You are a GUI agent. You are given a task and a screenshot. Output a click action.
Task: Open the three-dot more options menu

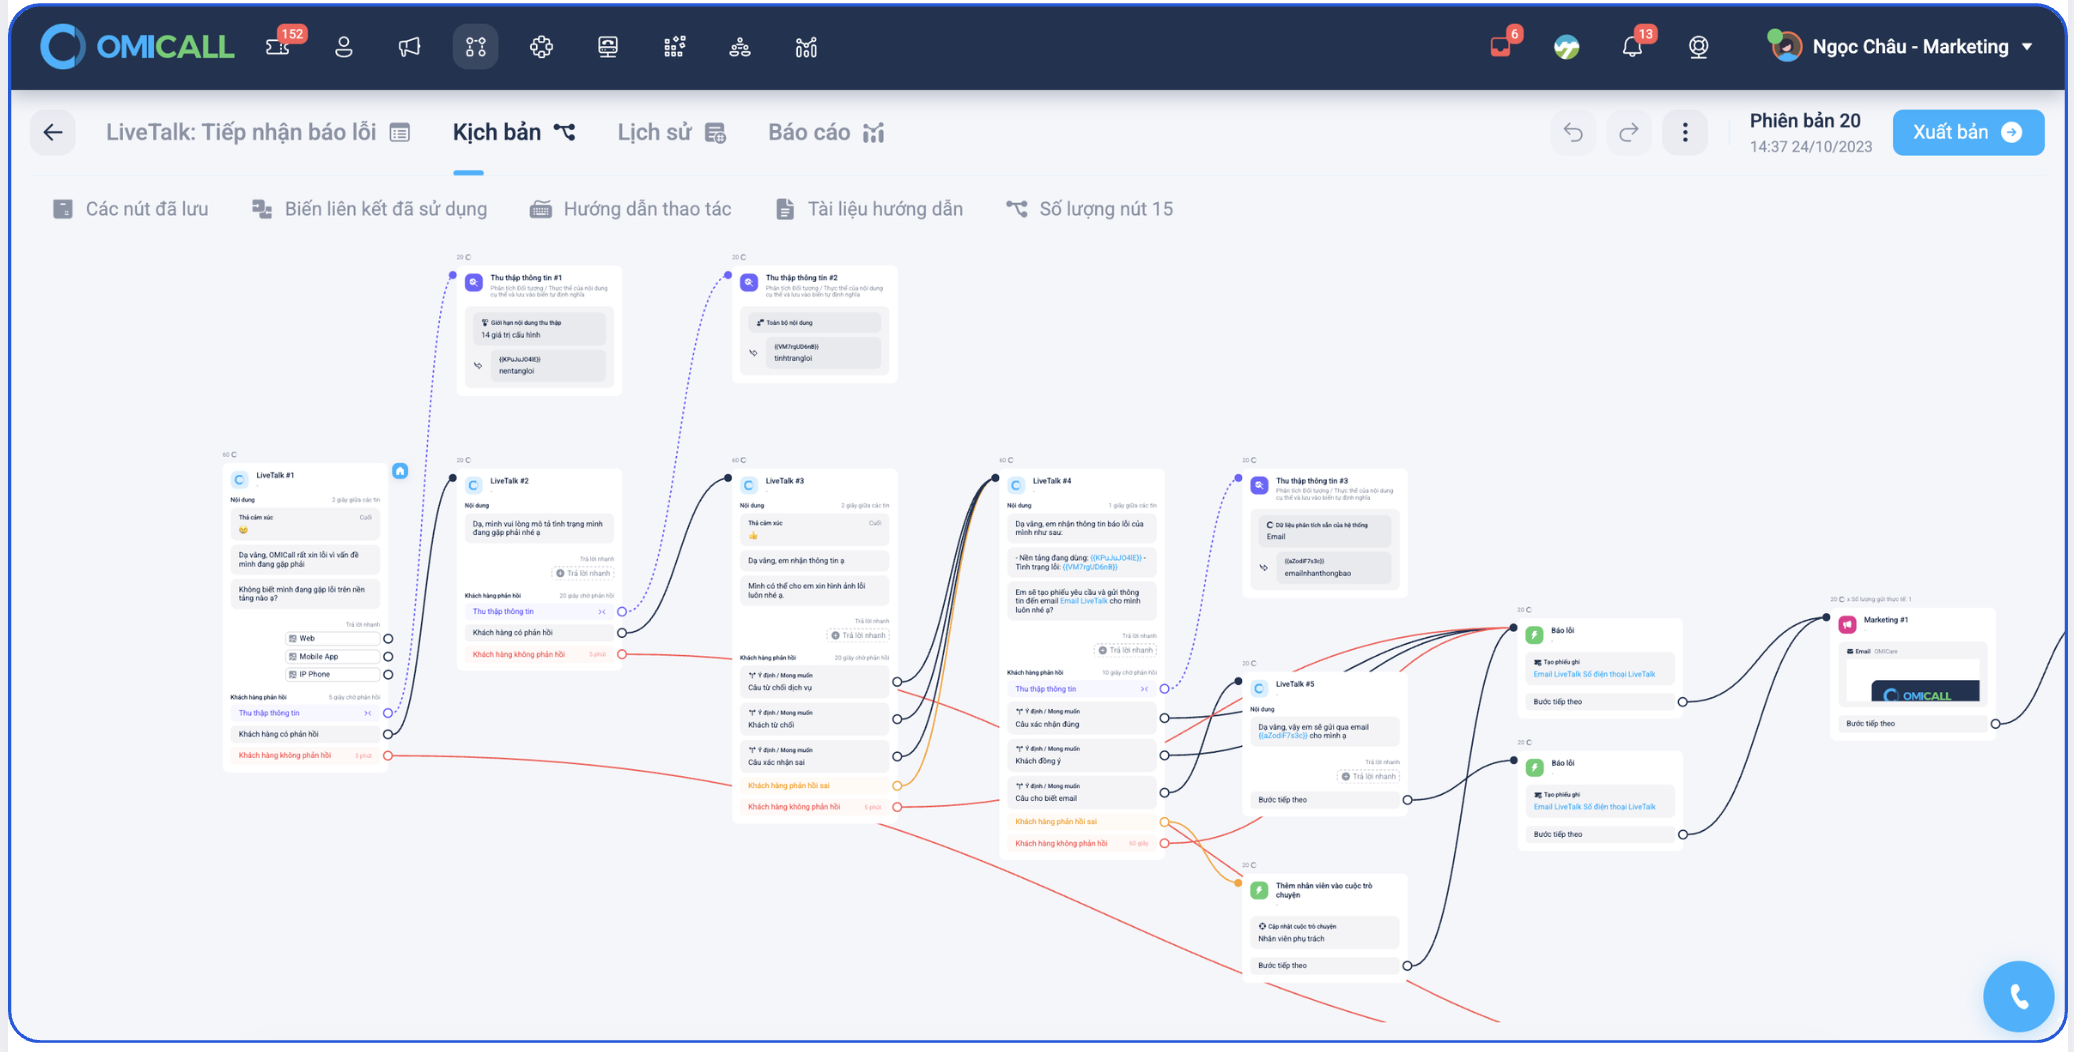tap(1685, 132)
